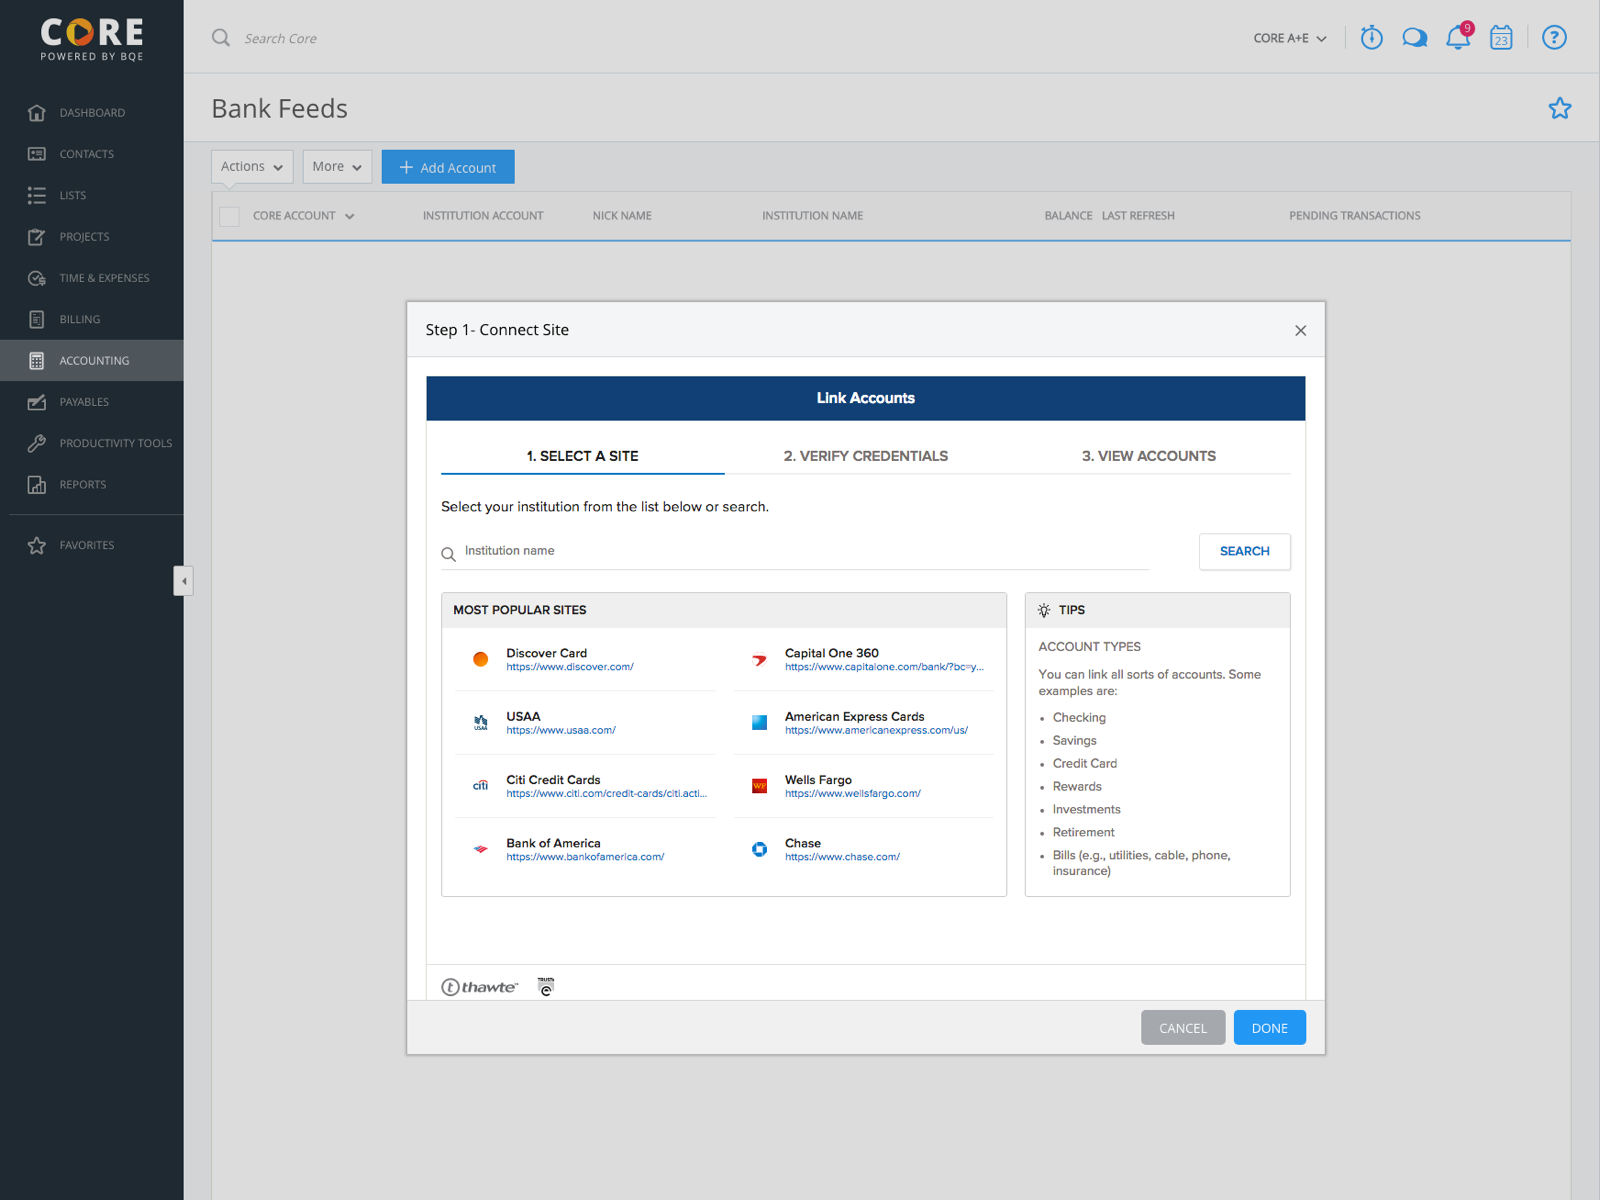
Task: Click the Balance column header
Action: 1069,216
